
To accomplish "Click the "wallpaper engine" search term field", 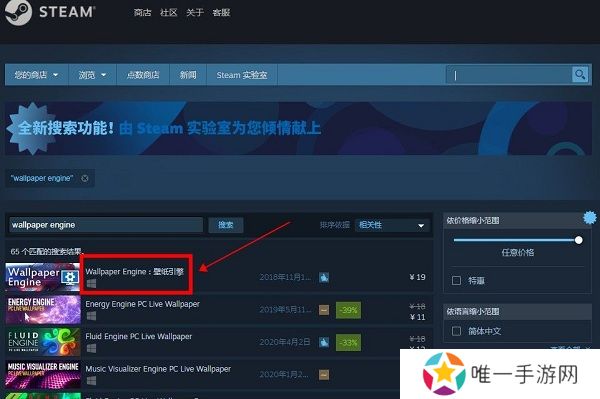I will (106, 225).
